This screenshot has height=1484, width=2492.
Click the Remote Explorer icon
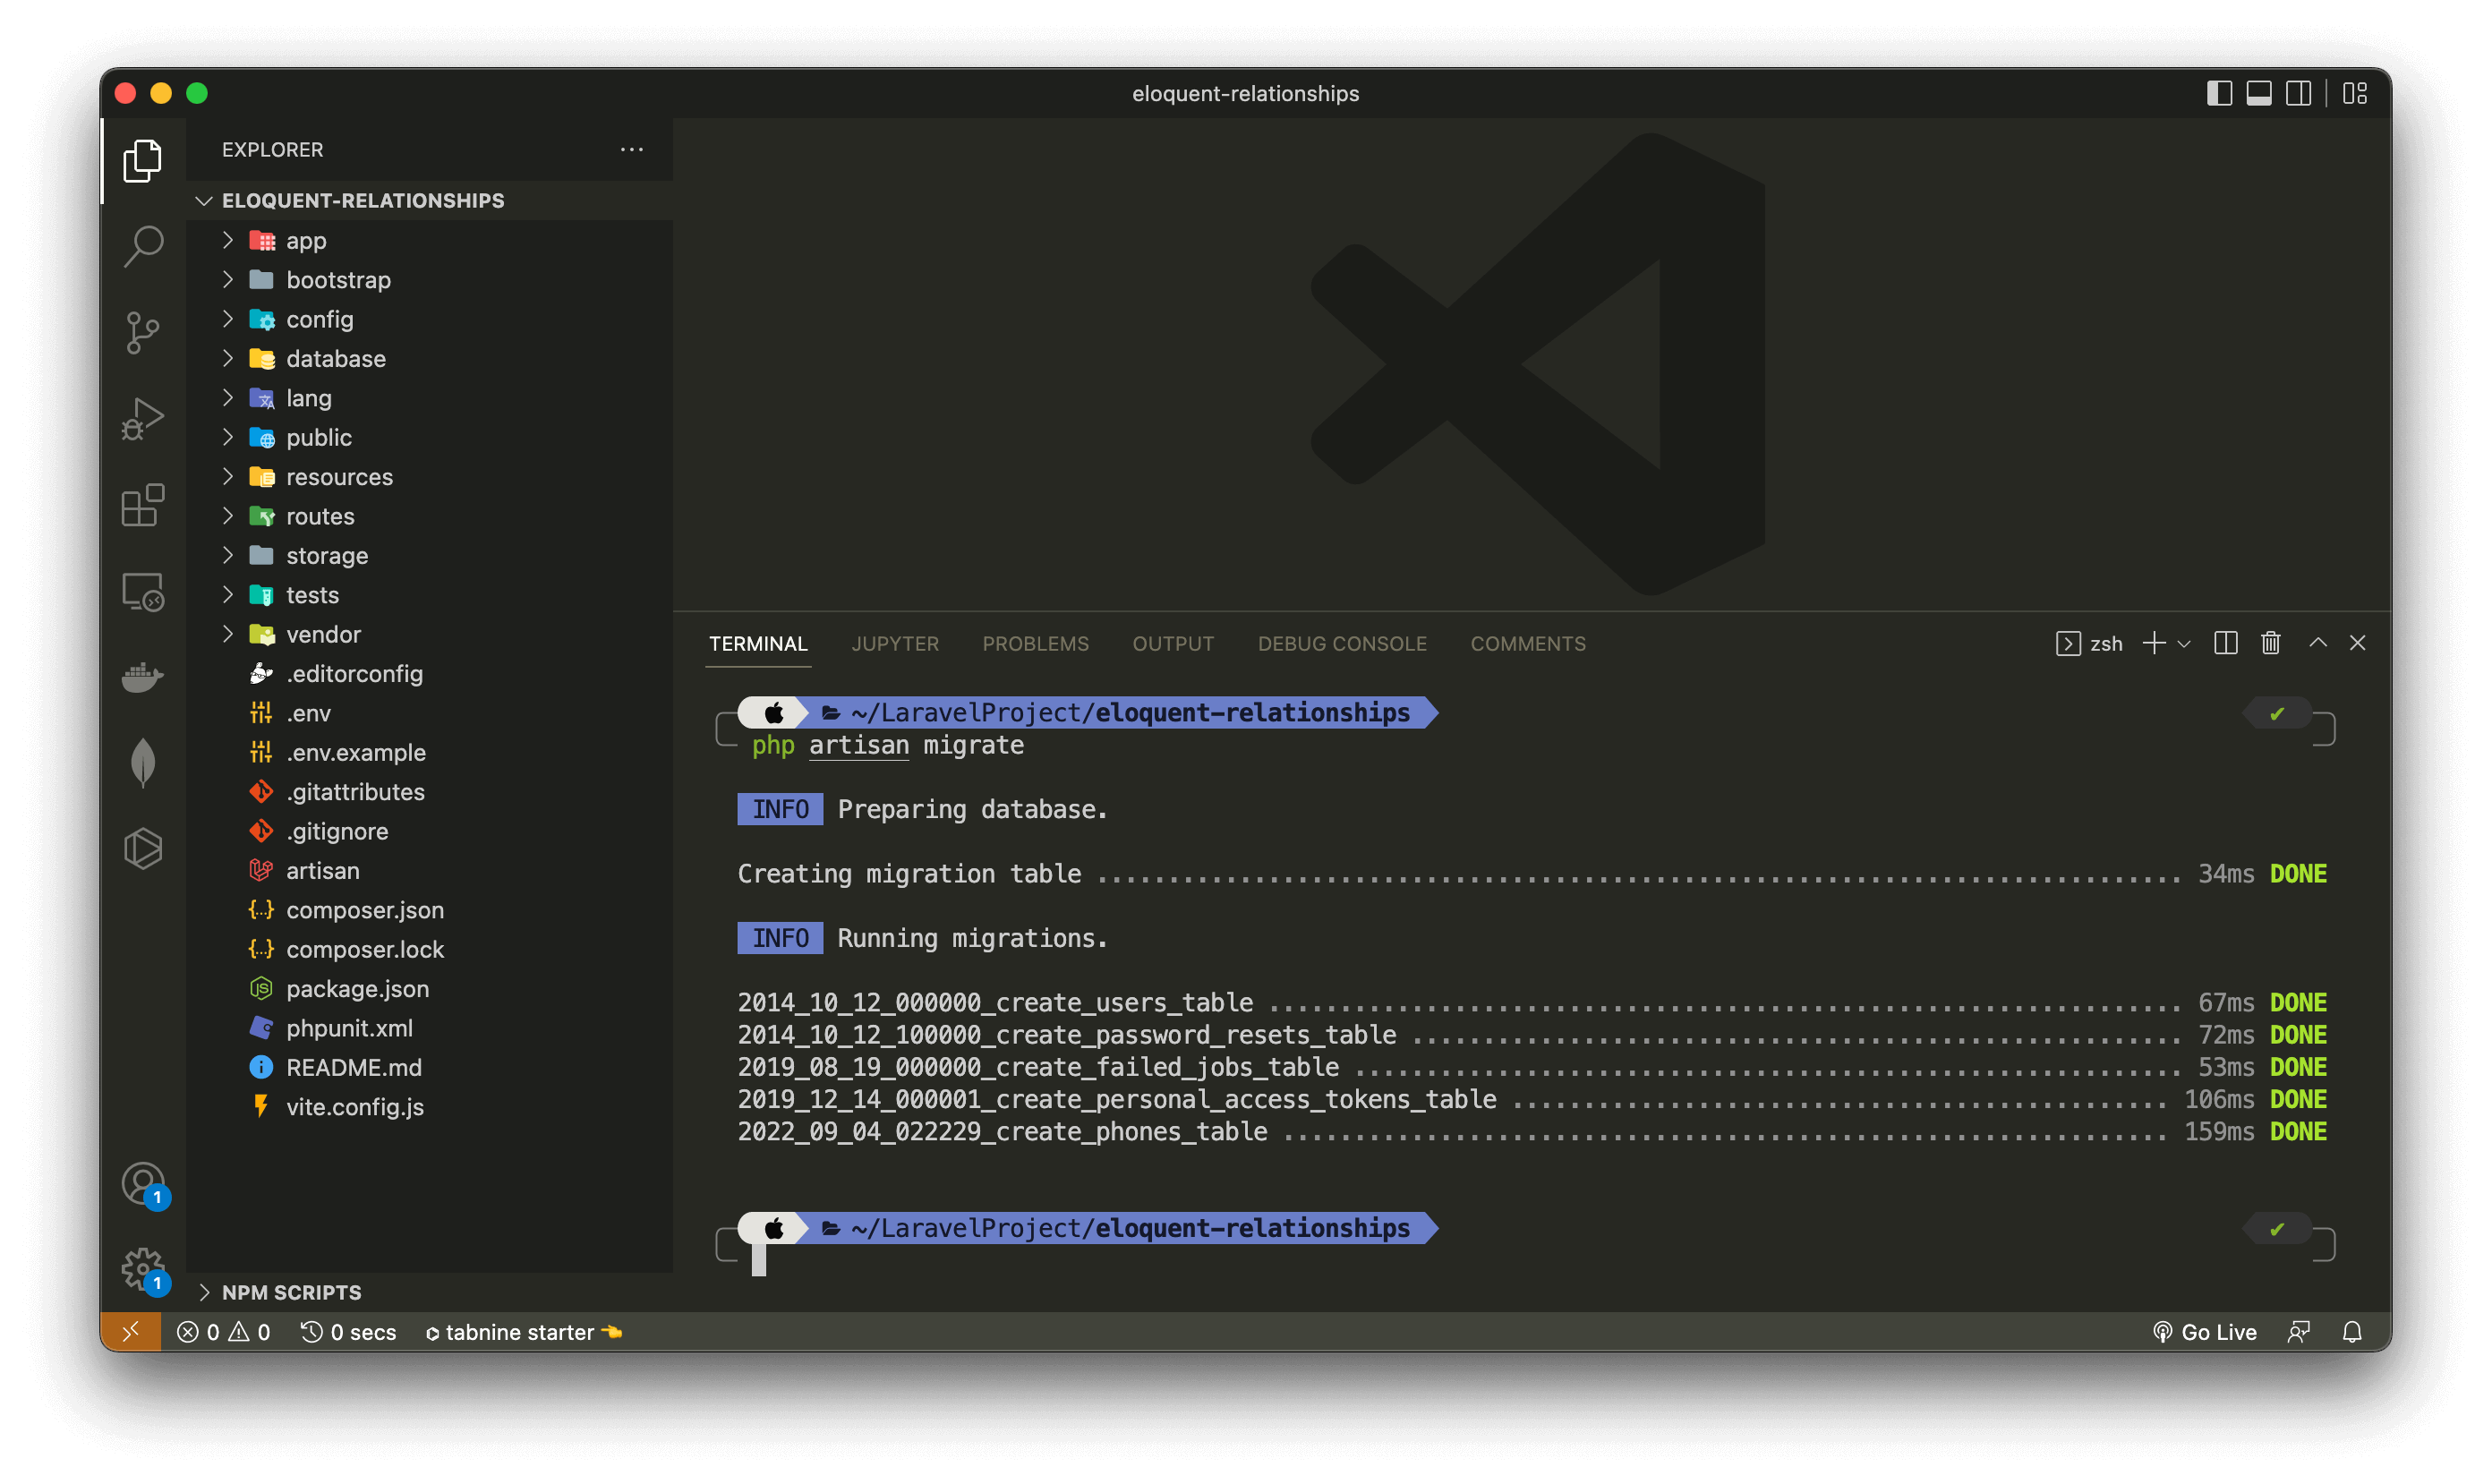[x=143, y=591]
